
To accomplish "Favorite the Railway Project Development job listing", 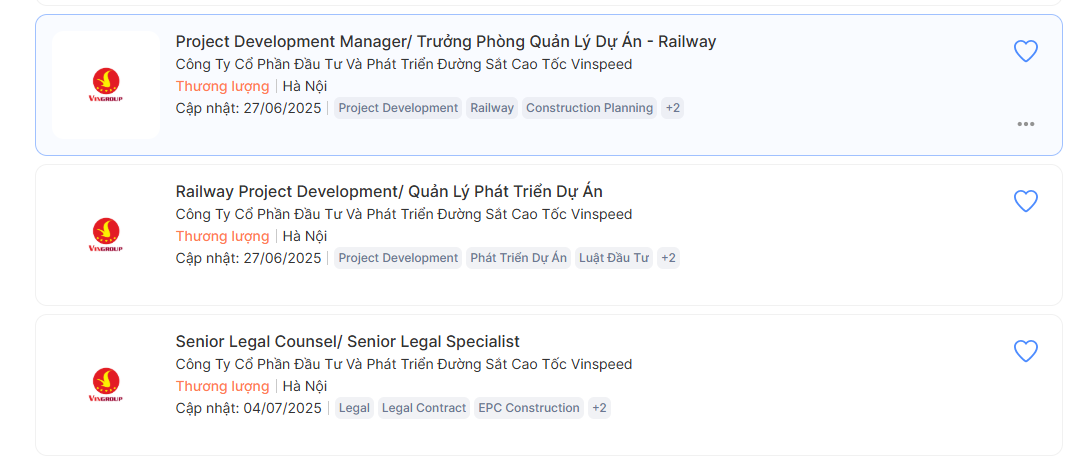I will click(x=1025, y=201).
